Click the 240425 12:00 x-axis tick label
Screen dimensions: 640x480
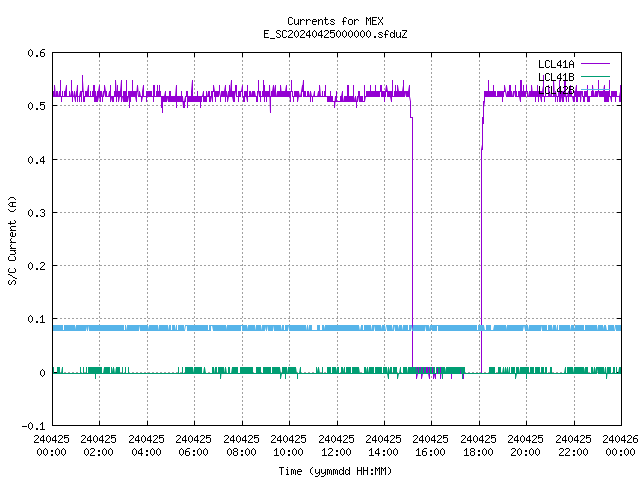[x=336, y=445]
